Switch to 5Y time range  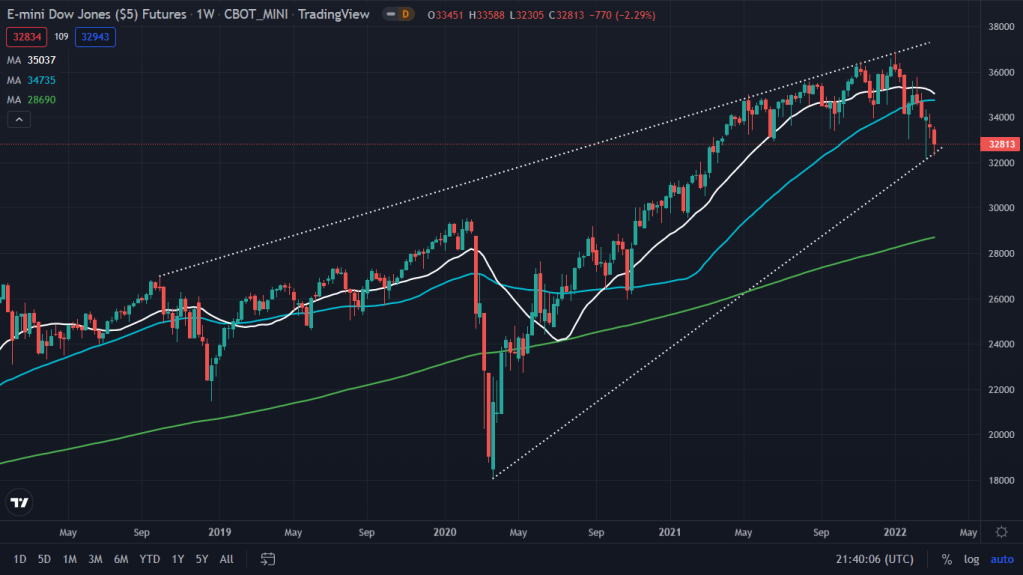point(202,558)
